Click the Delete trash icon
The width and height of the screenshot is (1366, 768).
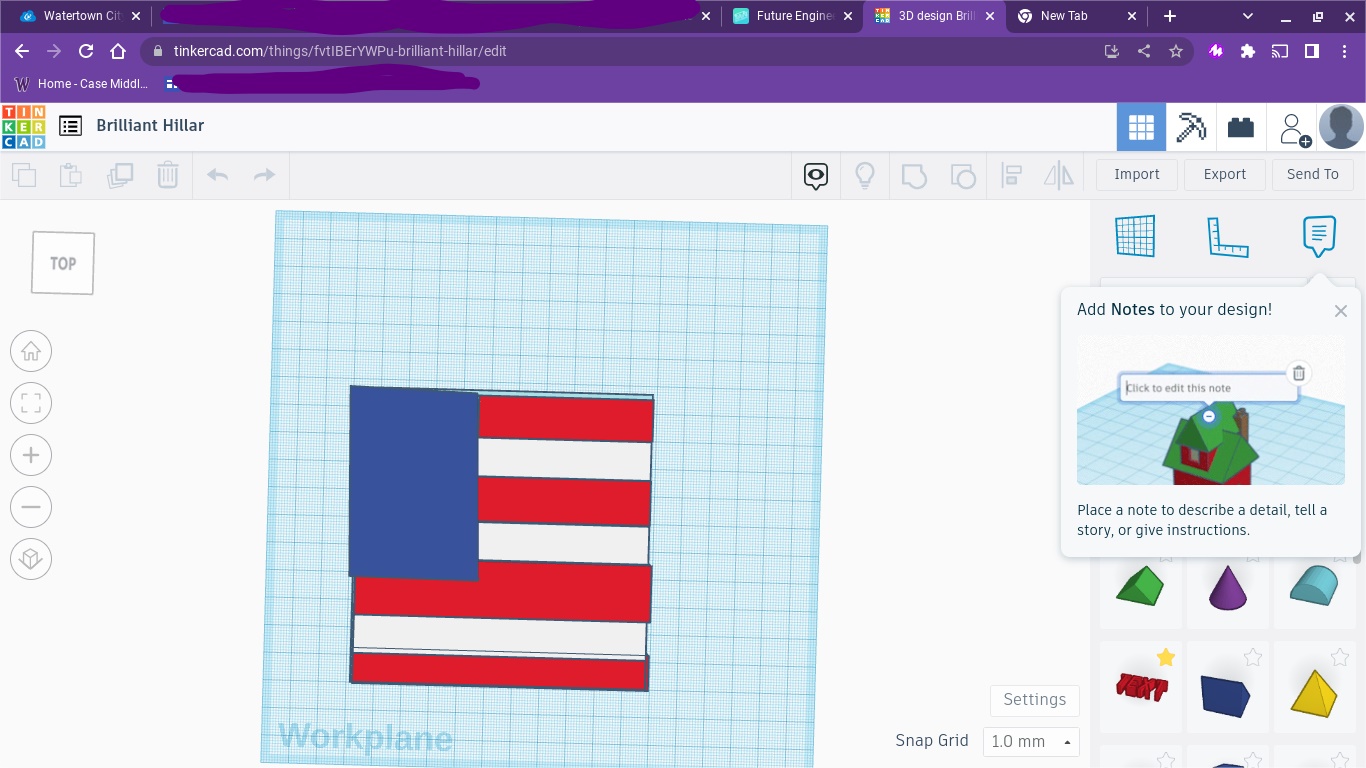(x=168, y=175)
